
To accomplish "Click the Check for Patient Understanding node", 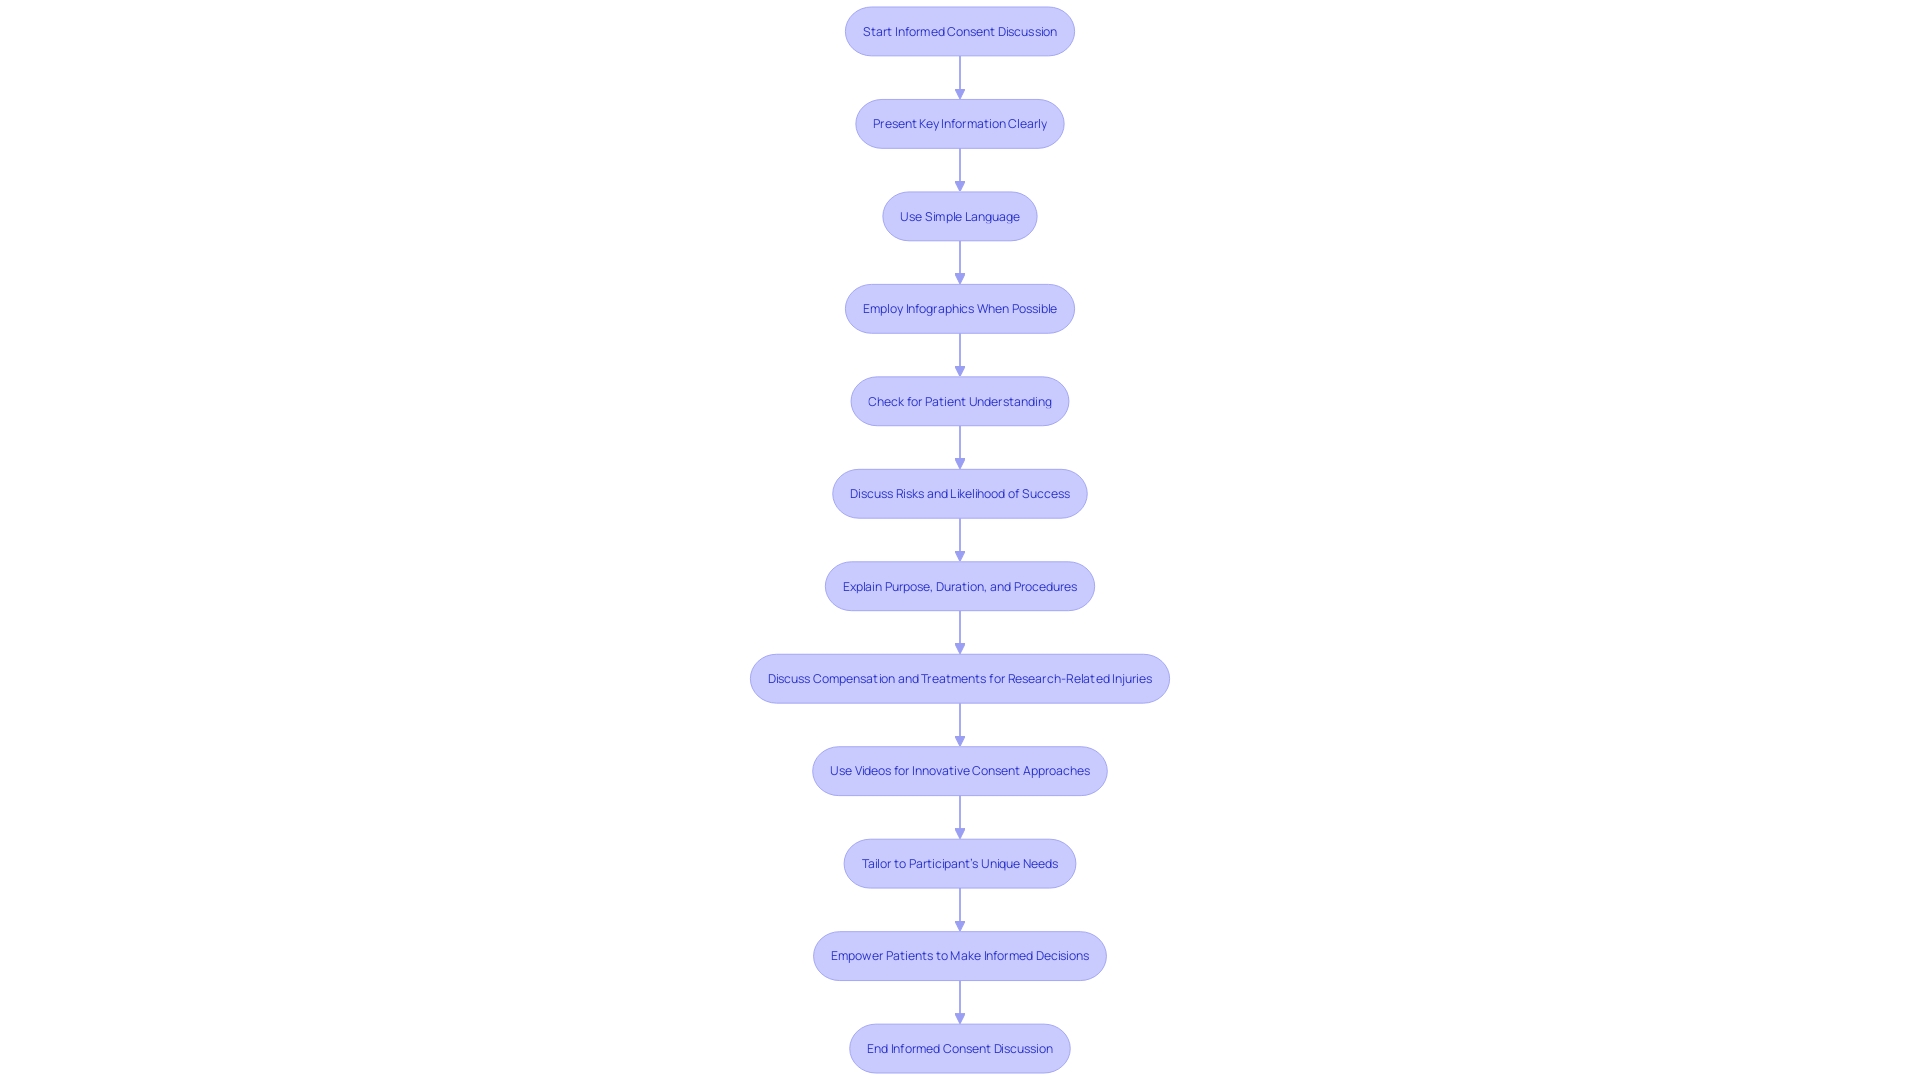I will coord(960,400).
